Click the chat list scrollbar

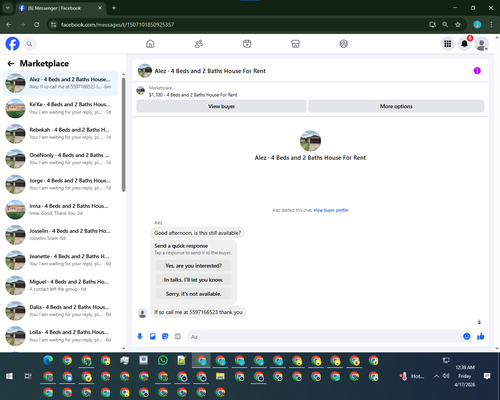click(x=124, y=135)
